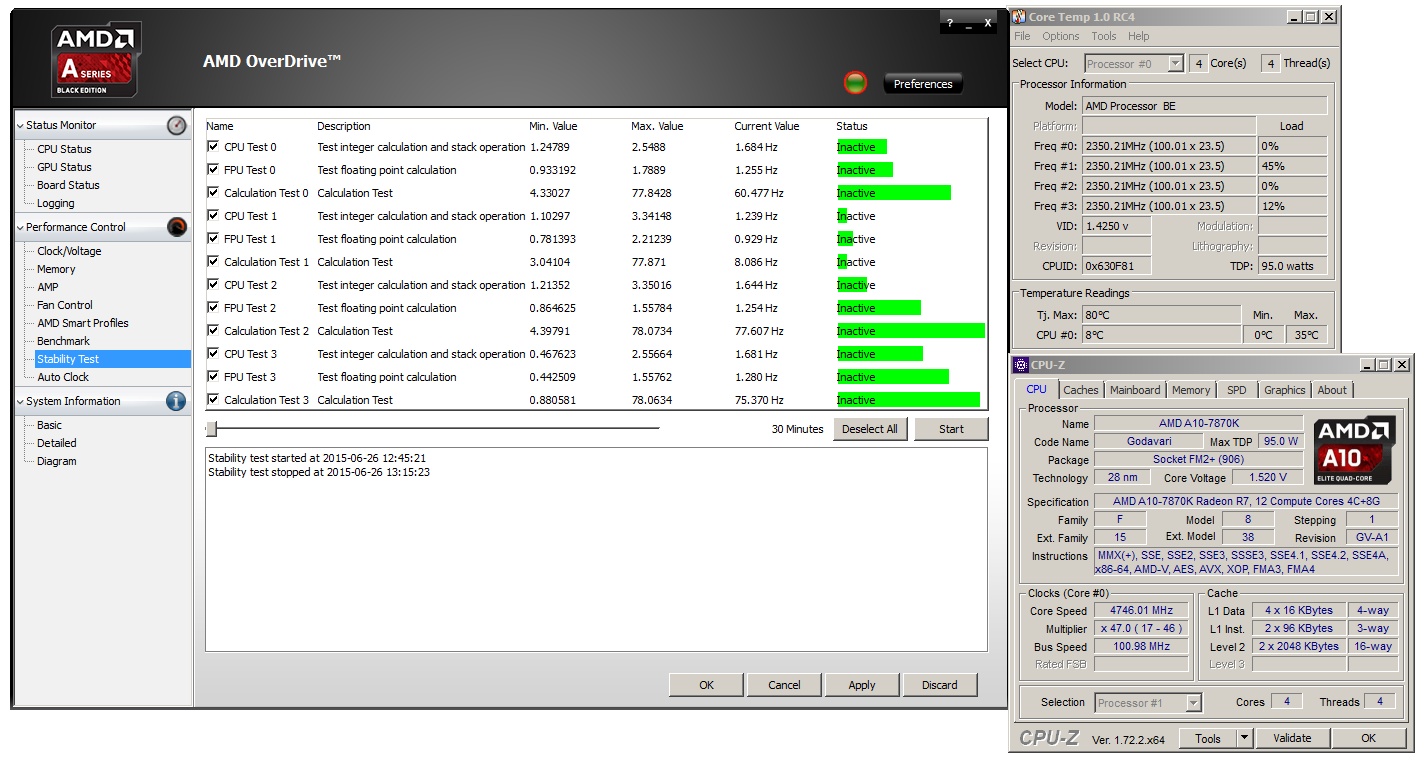Collapse the System Information section
Screen dimensions: 1426x762
(20, 401)
